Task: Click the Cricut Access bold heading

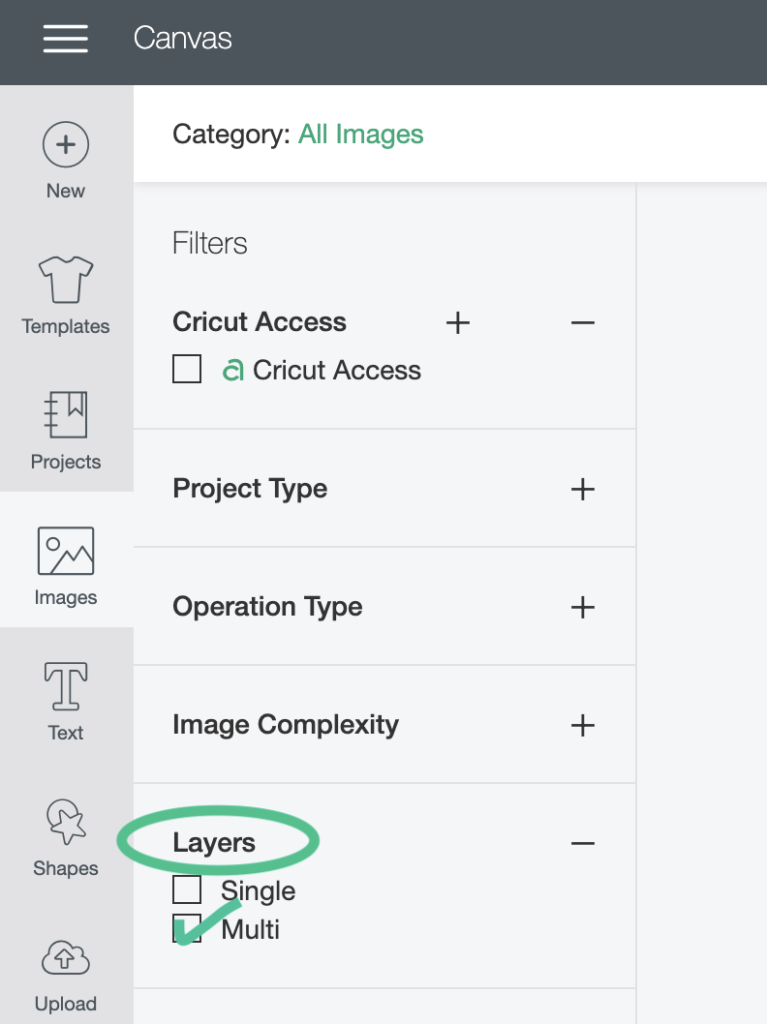Action: pos(259,323)
